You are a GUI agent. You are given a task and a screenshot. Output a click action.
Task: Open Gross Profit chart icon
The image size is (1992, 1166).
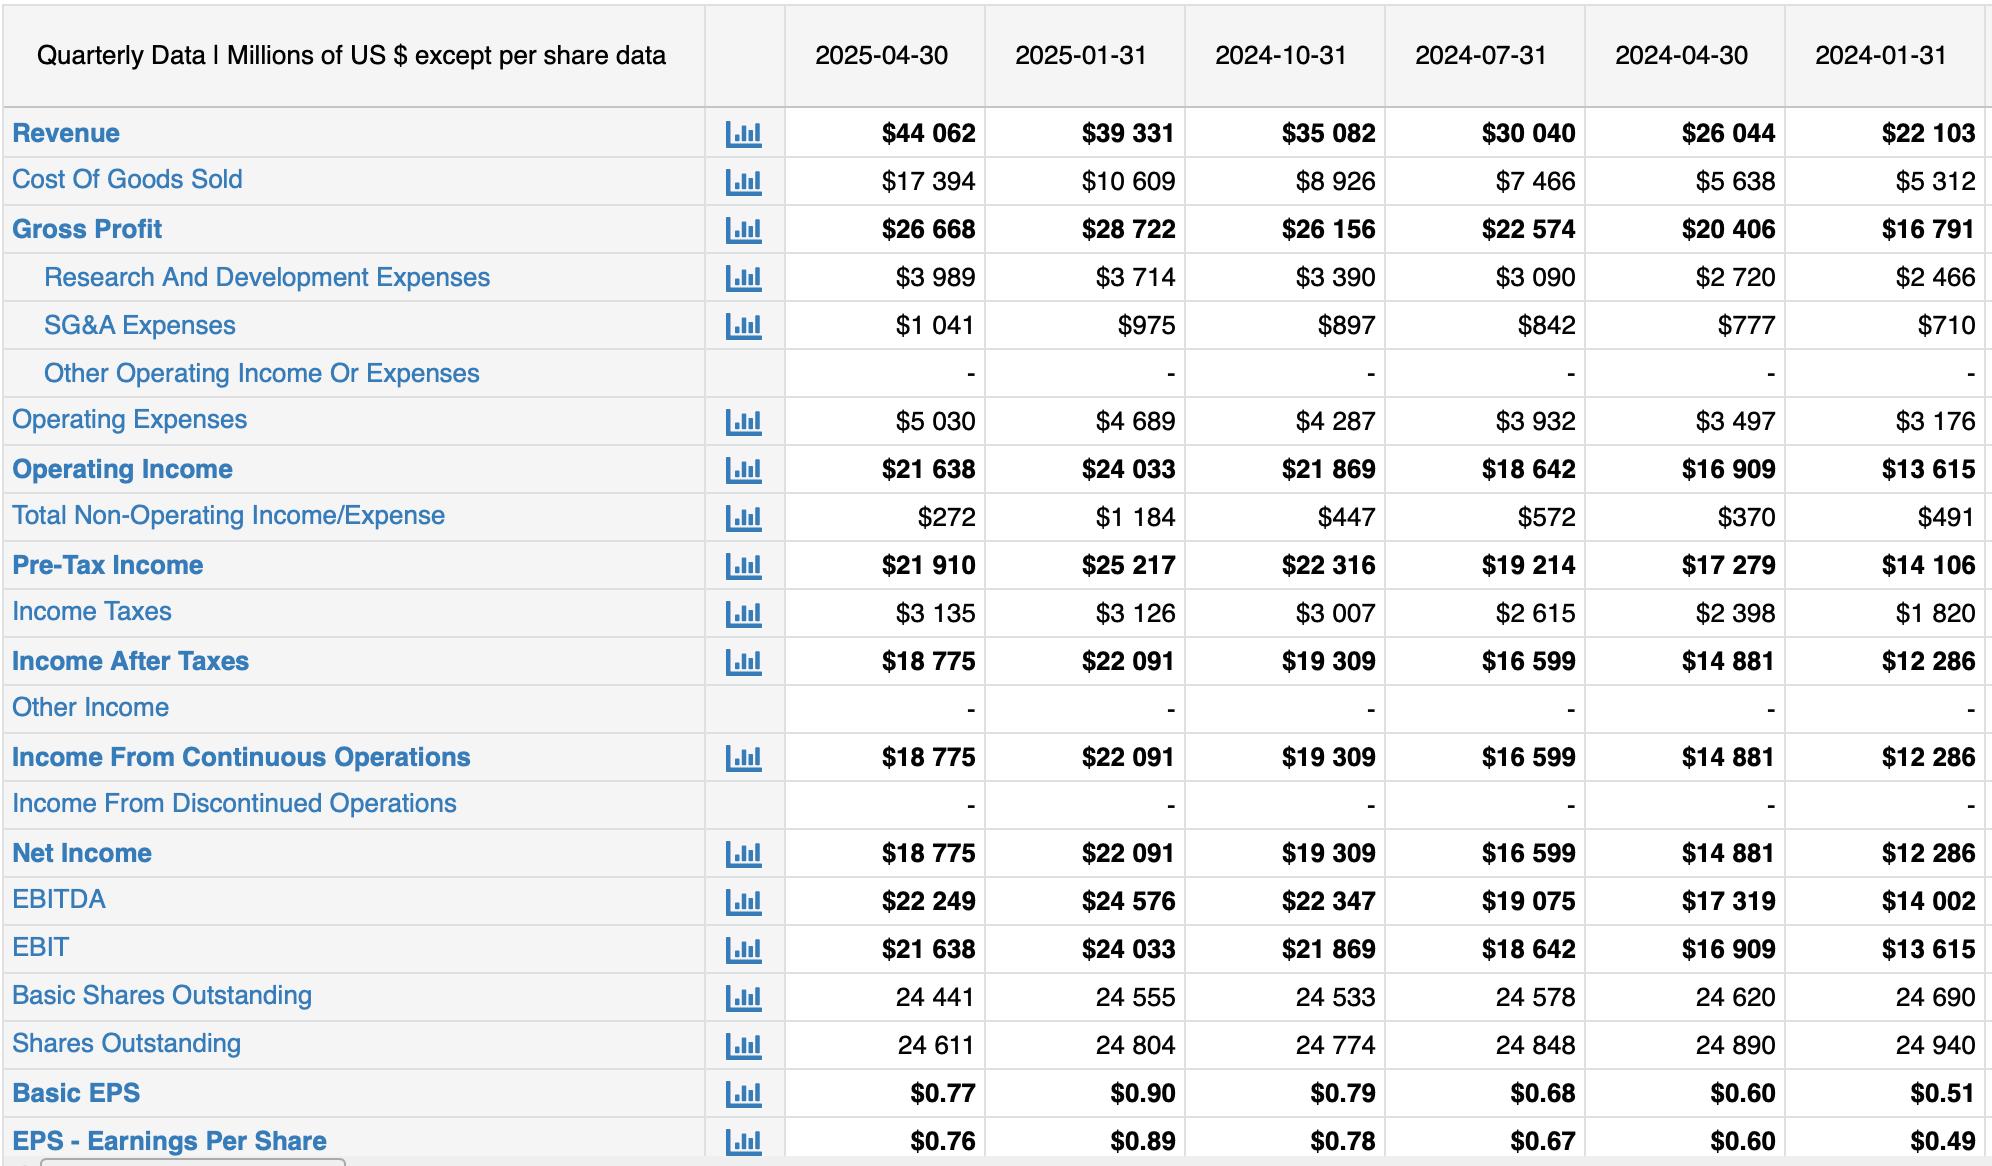(743, 229)
